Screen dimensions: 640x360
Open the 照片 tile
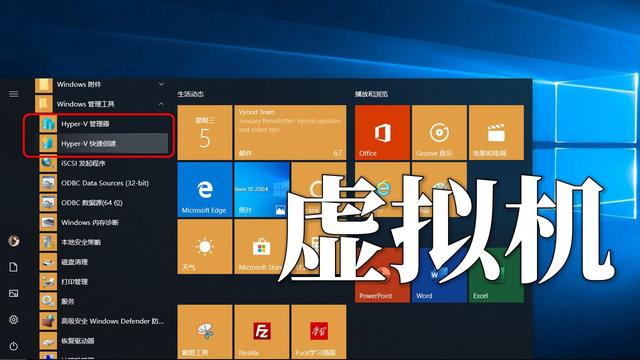[262, 189]
